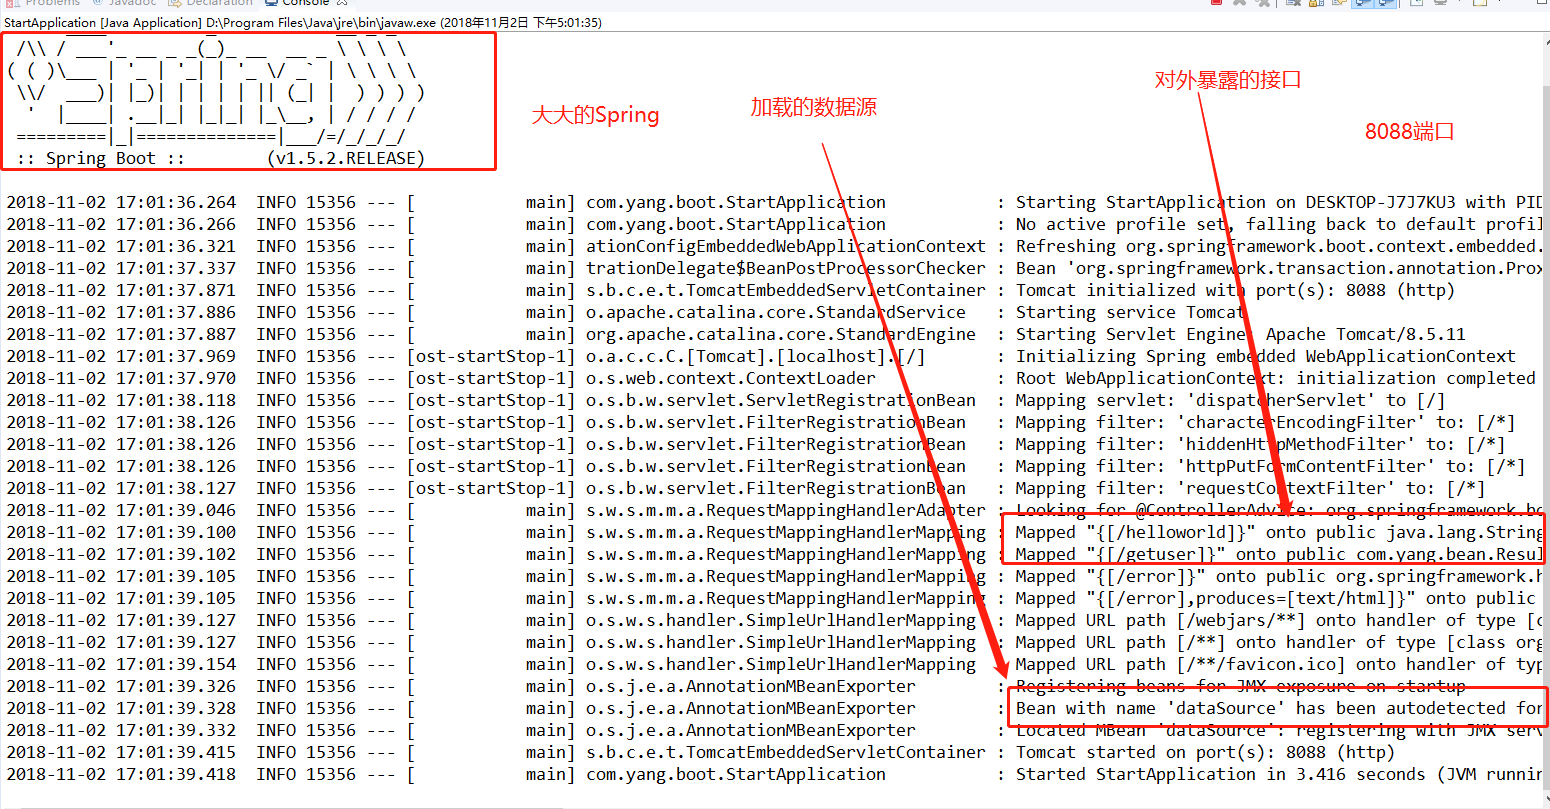Click the timestamp 2018-11-02 17:01:36.264
This screenshot has height=809, width=1550.
(122, 202)
